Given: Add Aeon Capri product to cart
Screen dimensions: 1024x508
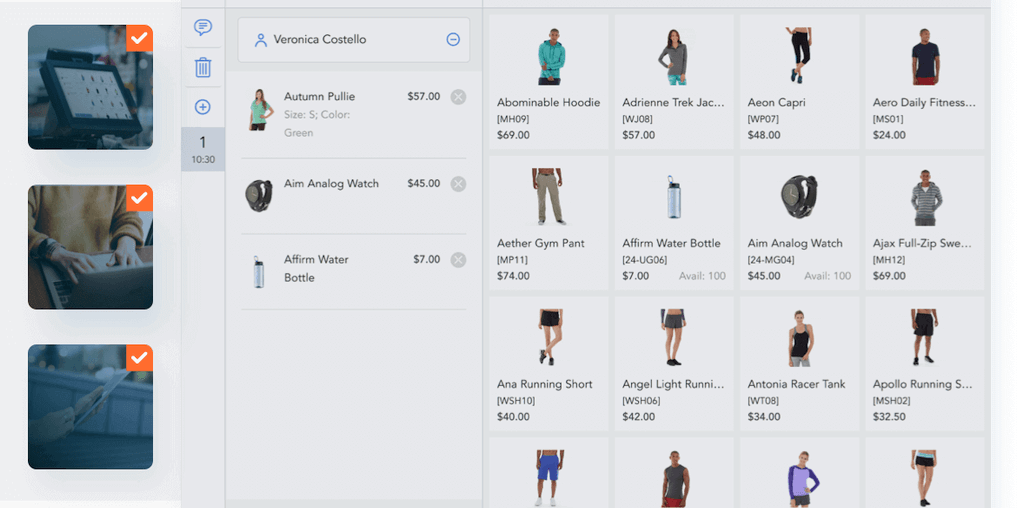Looking at the screenshot, I should 799,82.
